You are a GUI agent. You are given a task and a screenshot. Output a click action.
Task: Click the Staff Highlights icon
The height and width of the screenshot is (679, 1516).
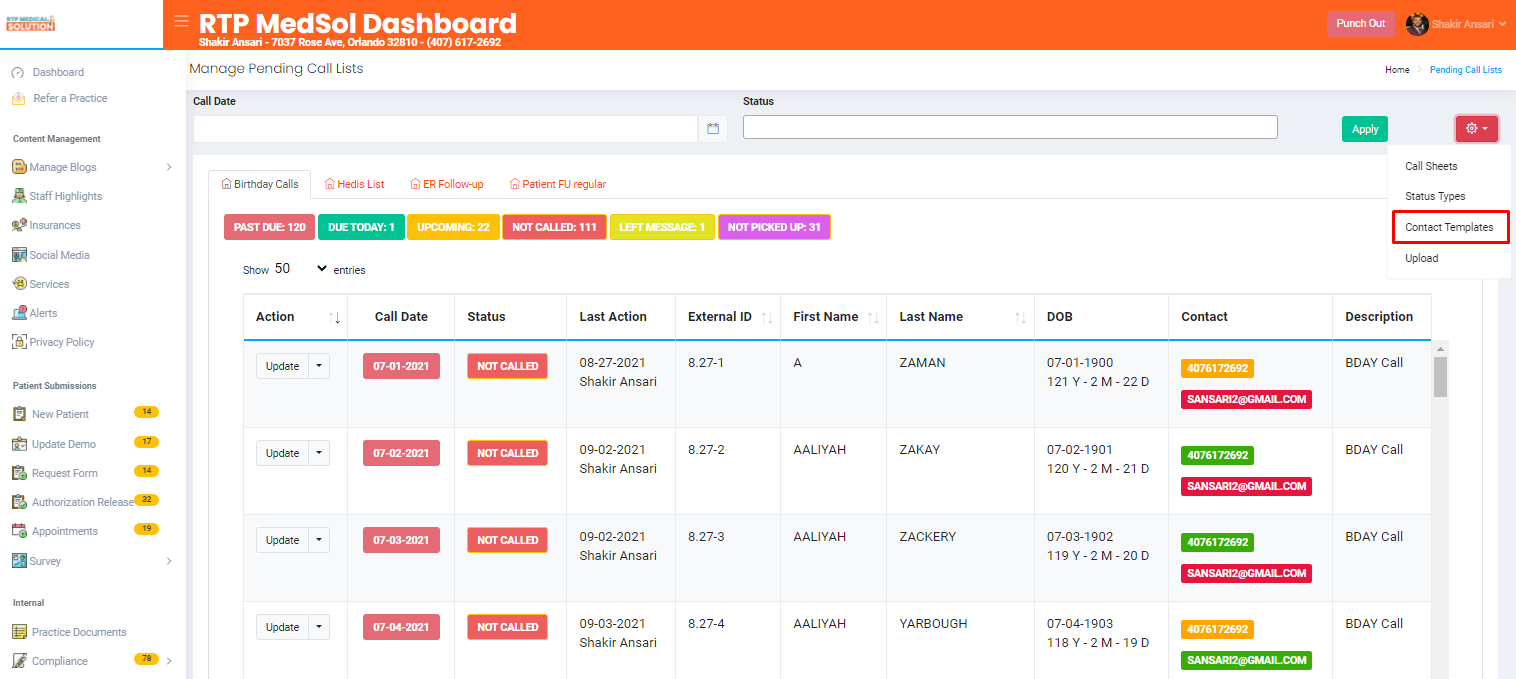pos(19,196)
